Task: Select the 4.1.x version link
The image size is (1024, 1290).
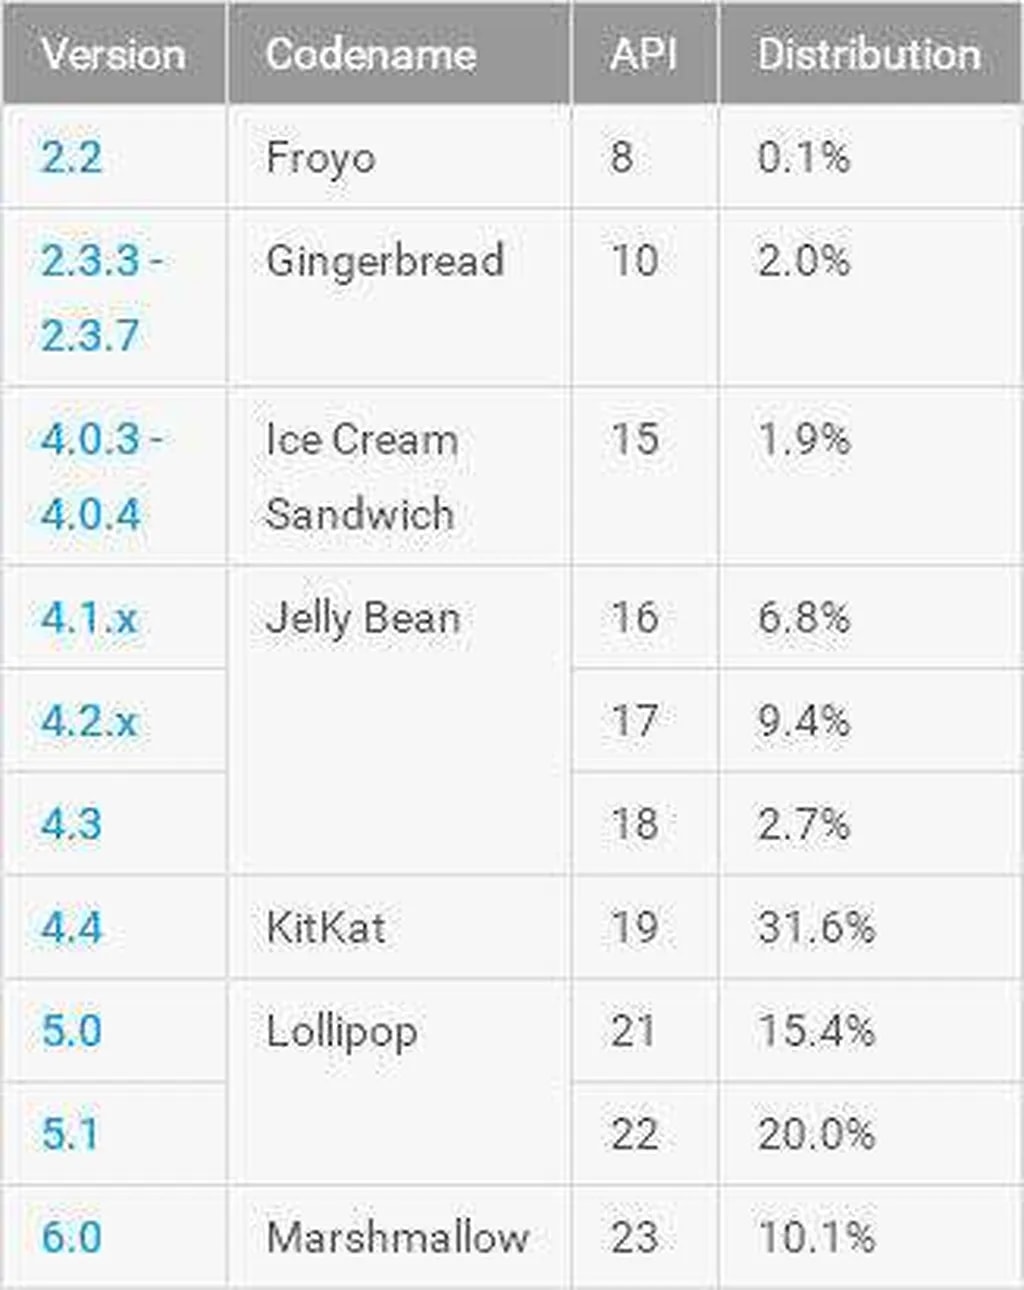Action: [89, 618]
